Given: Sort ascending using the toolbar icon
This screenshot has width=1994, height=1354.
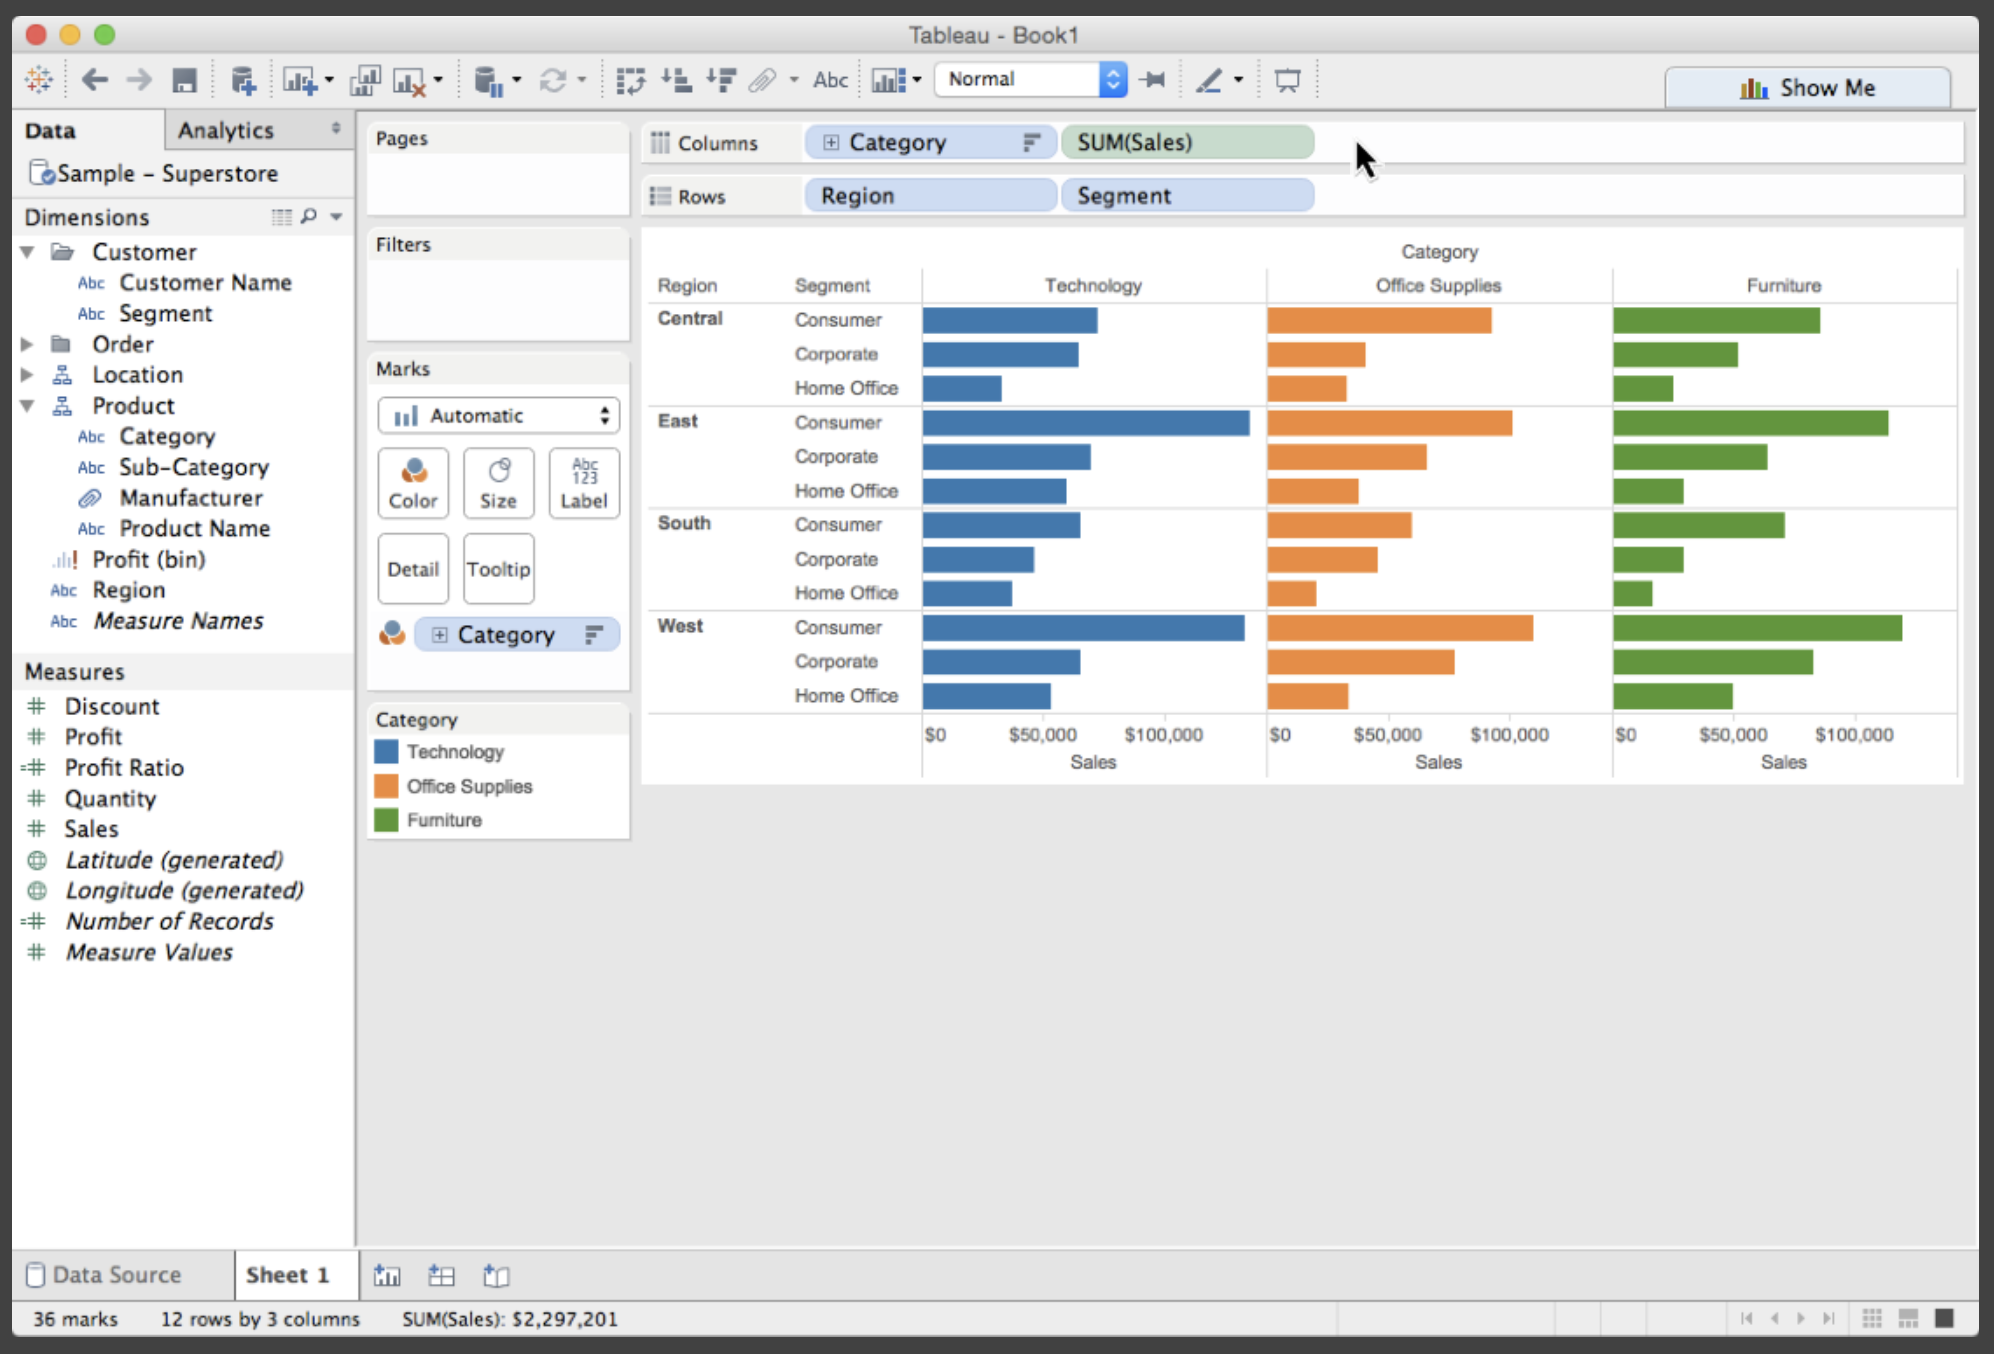Looking at the screenshot, I should pyautogui.click(x=677, y=80).
